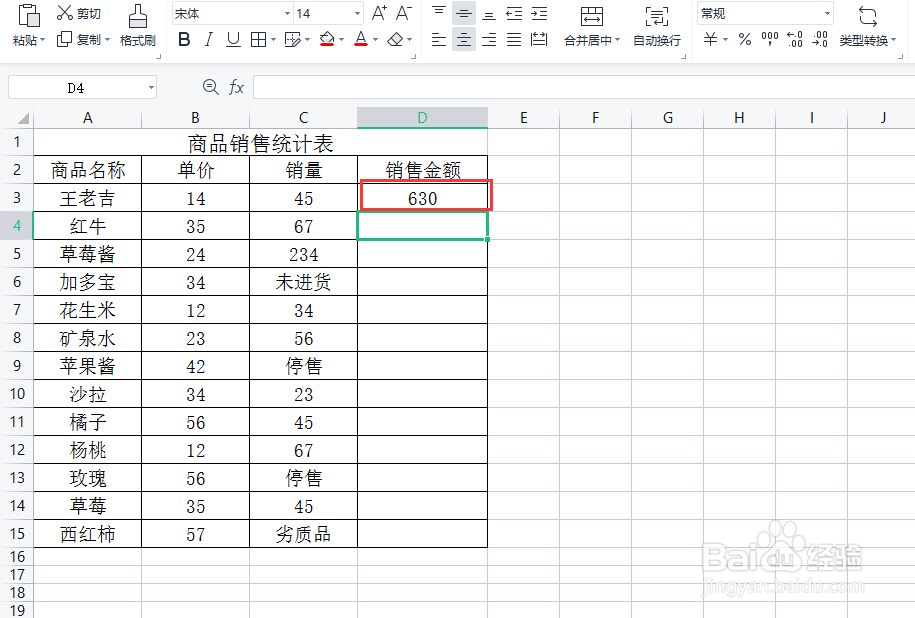Click the cut (剪切) tool

tap(75, 12)
